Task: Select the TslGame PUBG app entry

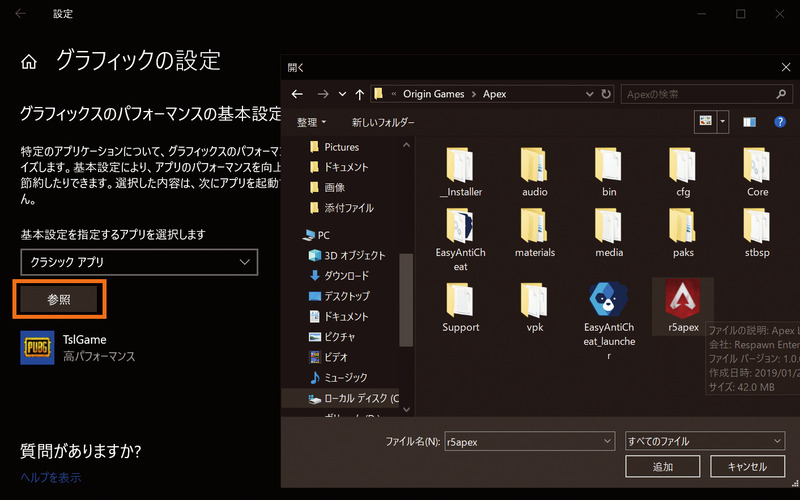Action: [x=78, y=347]
